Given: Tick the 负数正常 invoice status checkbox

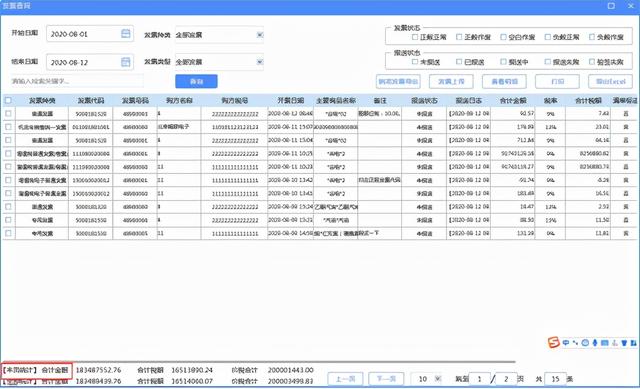Looking at the screenshot, I should point(548,37).
